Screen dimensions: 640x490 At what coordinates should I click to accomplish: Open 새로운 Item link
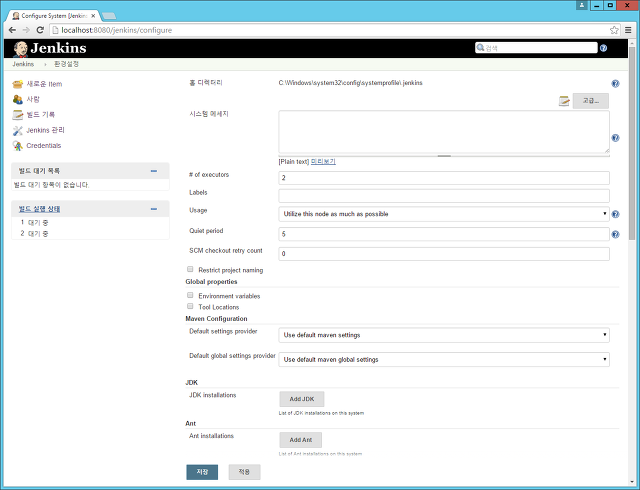(44, 84)
